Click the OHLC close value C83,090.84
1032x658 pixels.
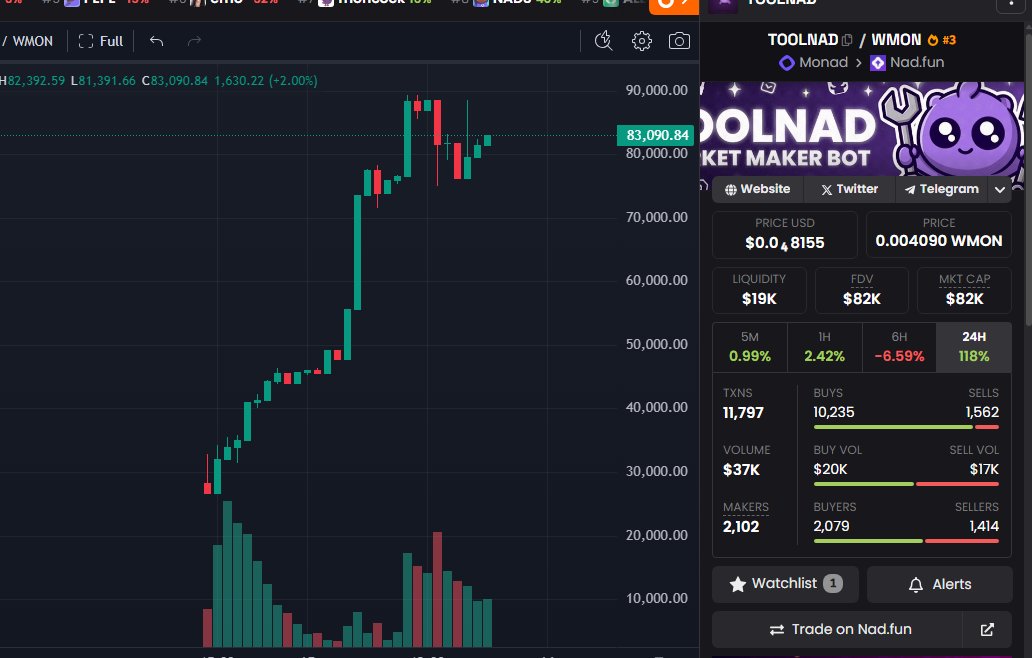(x=175, y=81)
